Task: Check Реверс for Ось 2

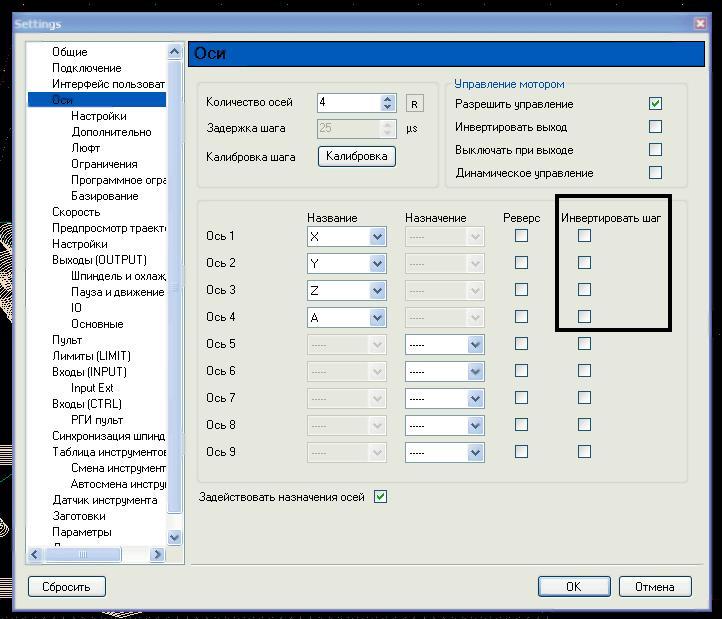Action: (x=521, y=263)
